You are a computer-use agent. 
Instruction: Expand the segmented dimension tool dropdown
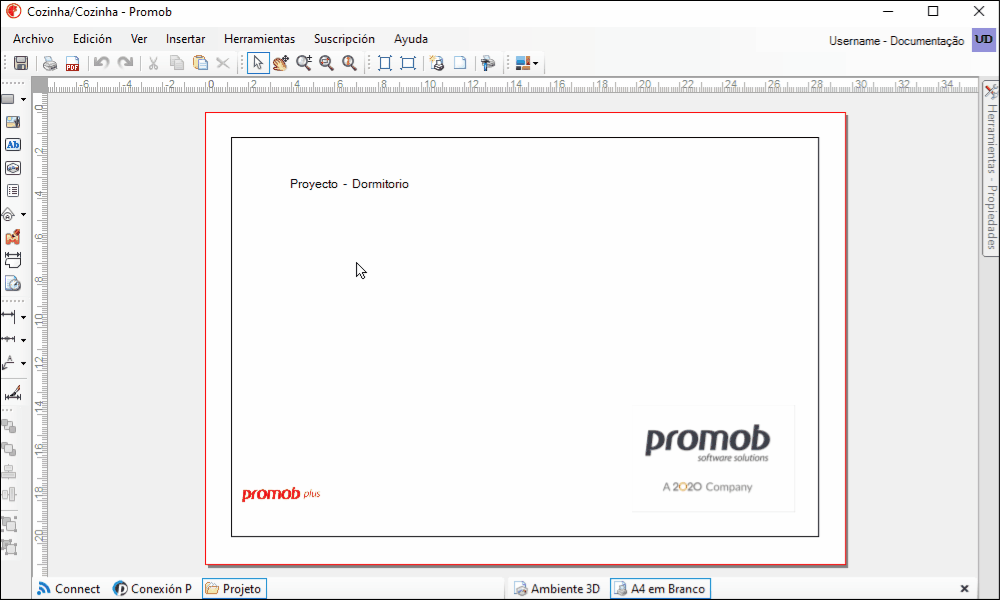[x=23, y=340]
